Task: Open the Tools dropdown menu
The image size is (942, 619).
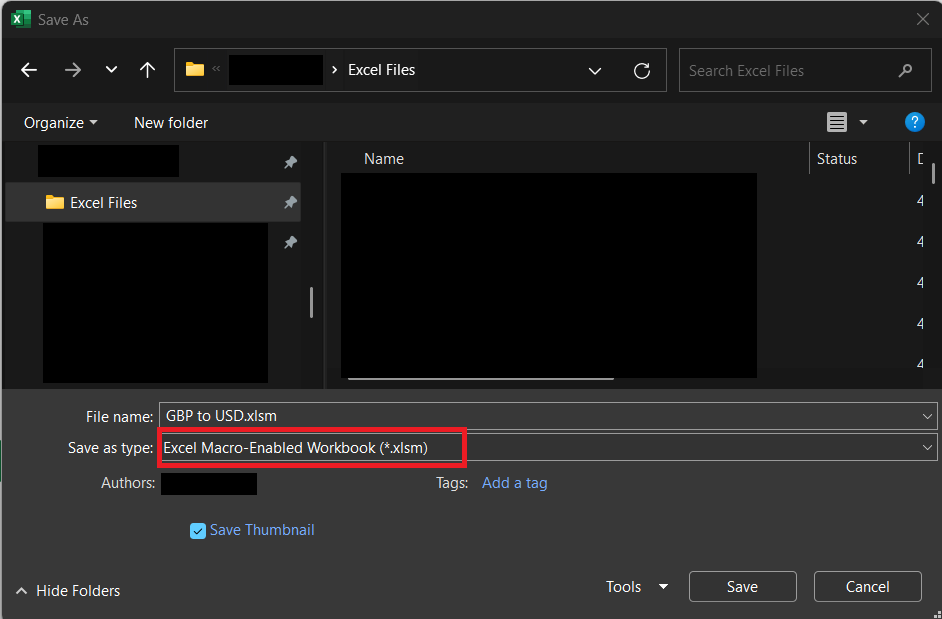Action: pyautogui.click(x=637, y=587)
